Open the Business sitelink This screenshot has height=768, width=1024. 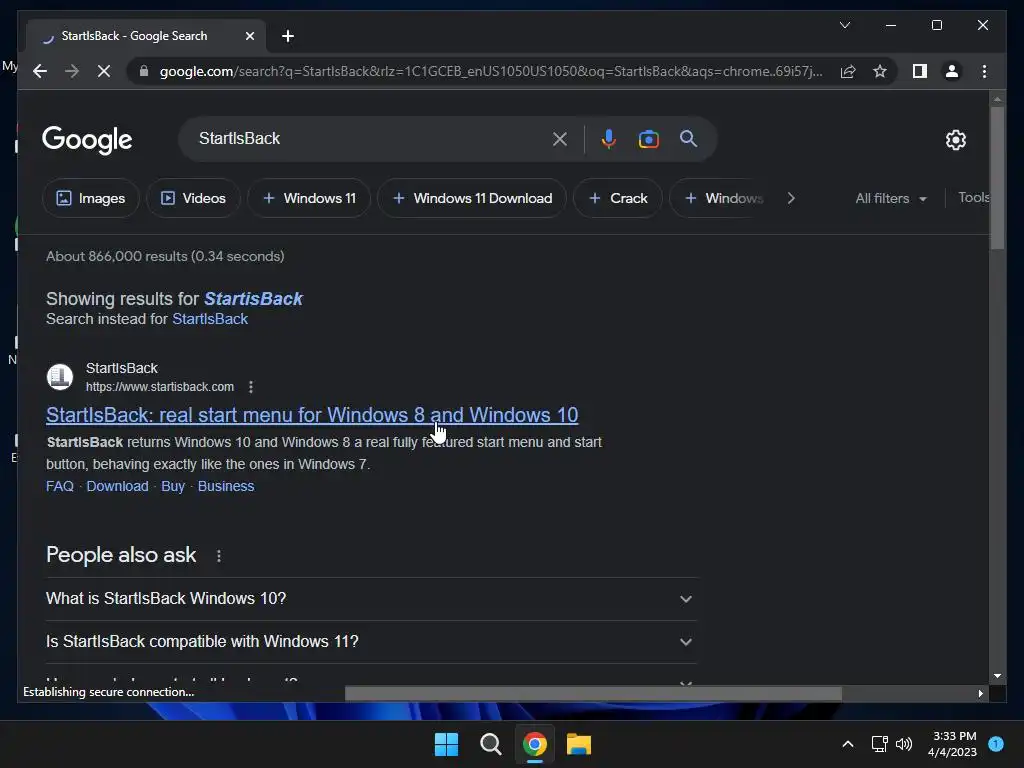pos(226,486)
